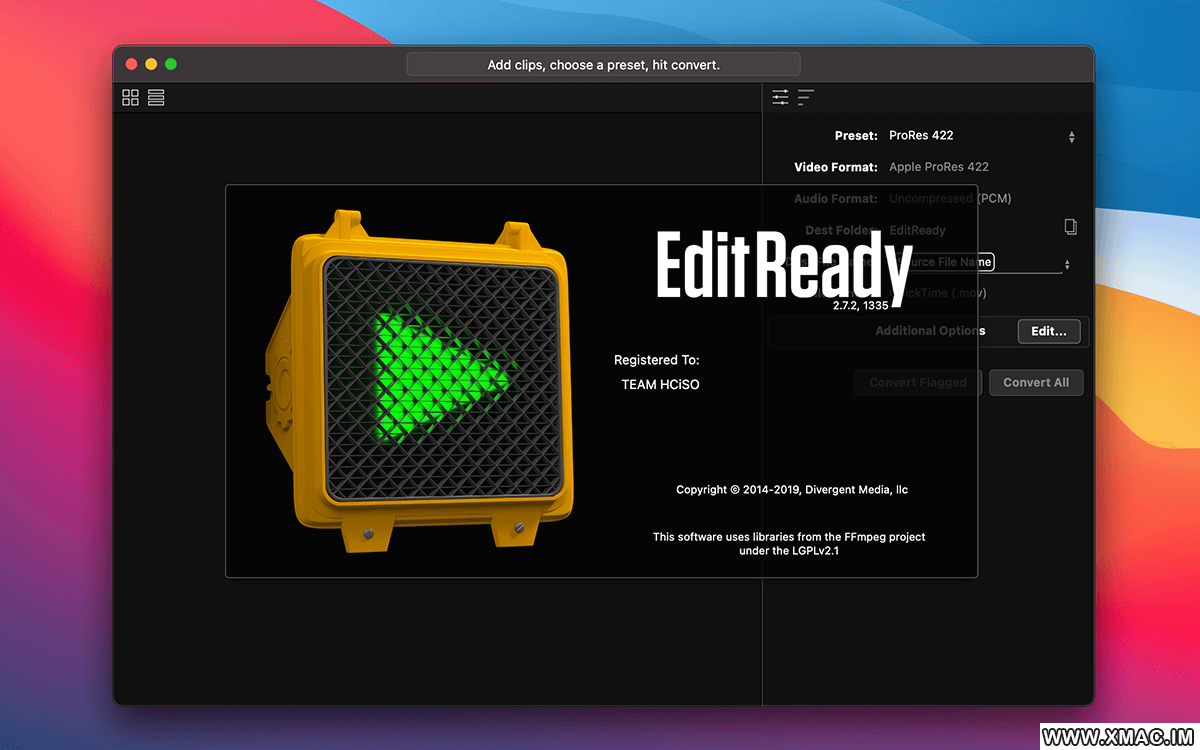The image size is (1200, 750).
Task: Open the second settings tab with staggered-lines icon
Action: click(806, 97)
